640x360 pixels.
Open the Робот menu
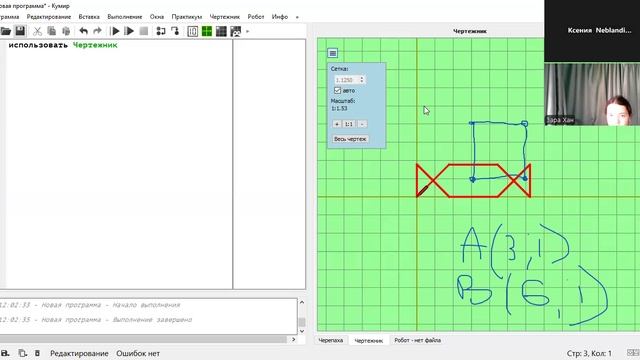point(256,17)
